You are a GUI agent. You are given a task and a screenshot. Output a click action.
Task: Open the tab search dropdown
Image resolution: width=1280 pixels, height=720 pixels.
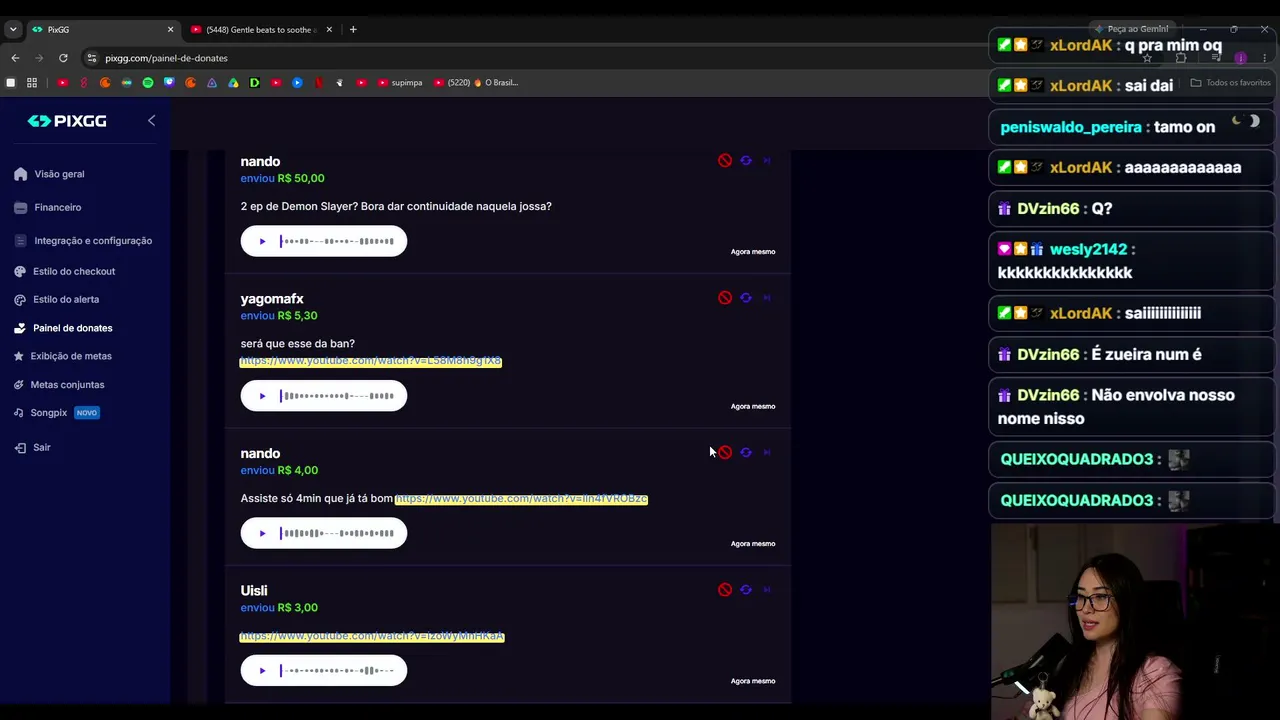click(13, 29)
